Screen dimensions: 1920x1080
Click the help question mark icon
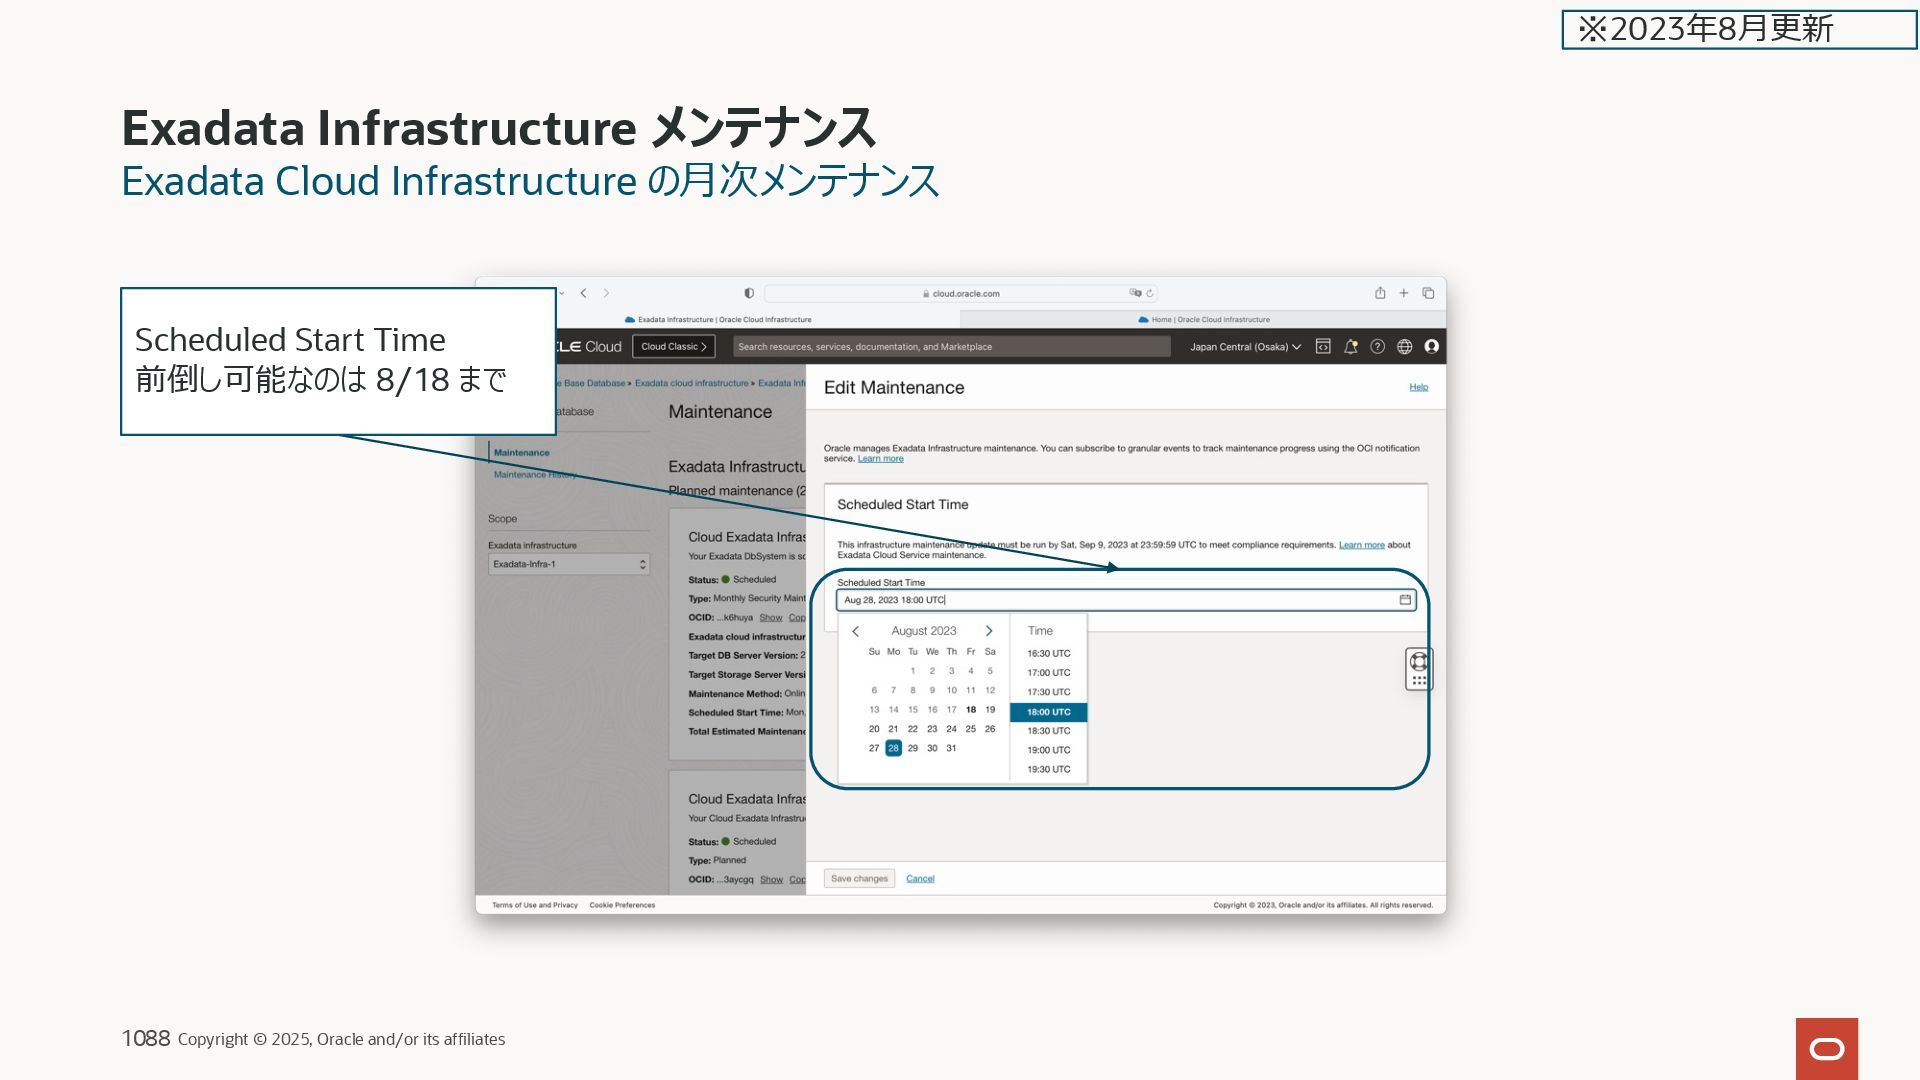[x=1377, y=347]
